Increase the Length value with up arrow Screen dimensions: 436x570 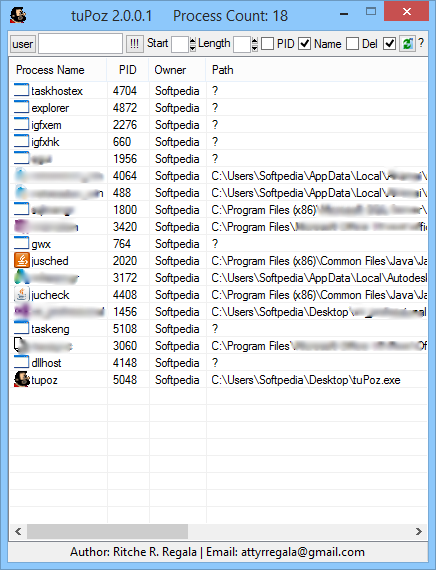255,40
